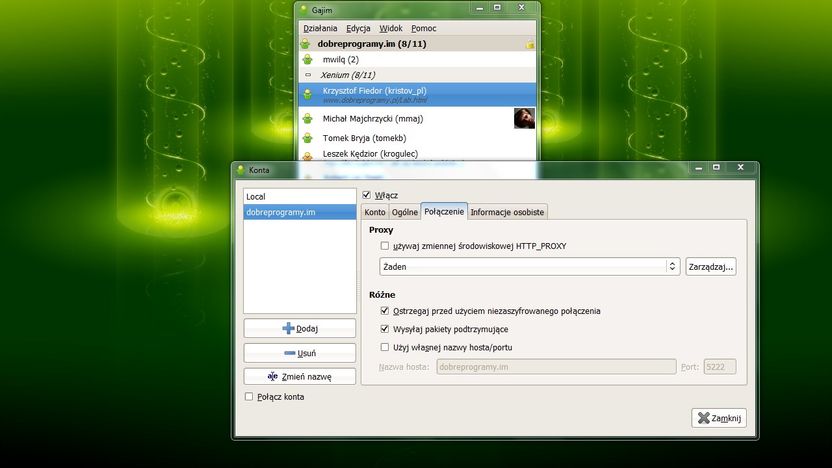Viewport: 832px width, 468px height.
Task: Click the Zarządzaj... button
Action: click(710, 266)
